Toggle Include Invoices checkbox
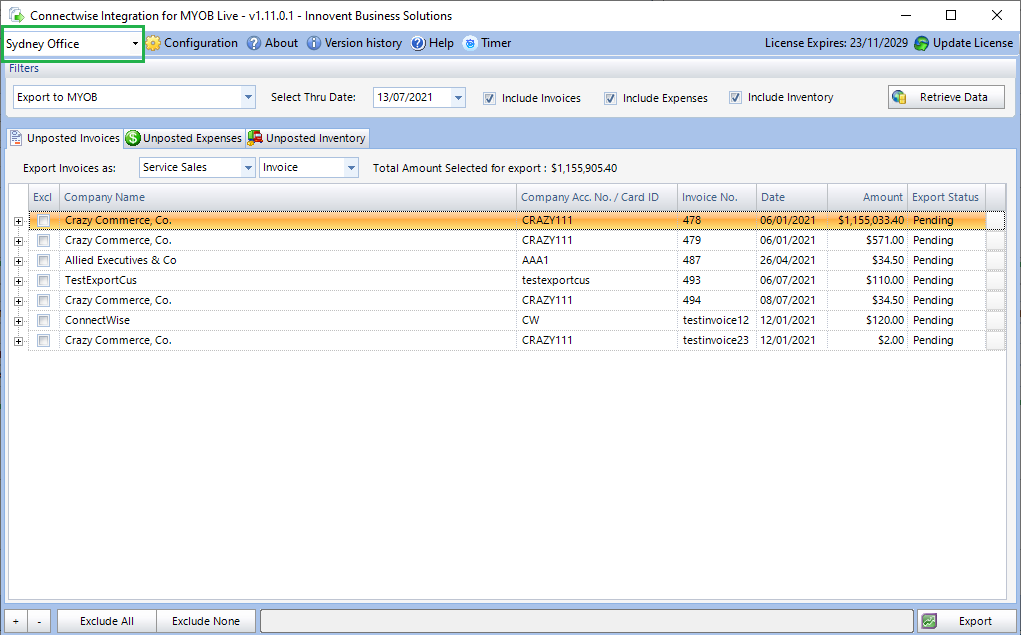The width and height of the screenshot is (1021, 635). (x=489, y=98)
